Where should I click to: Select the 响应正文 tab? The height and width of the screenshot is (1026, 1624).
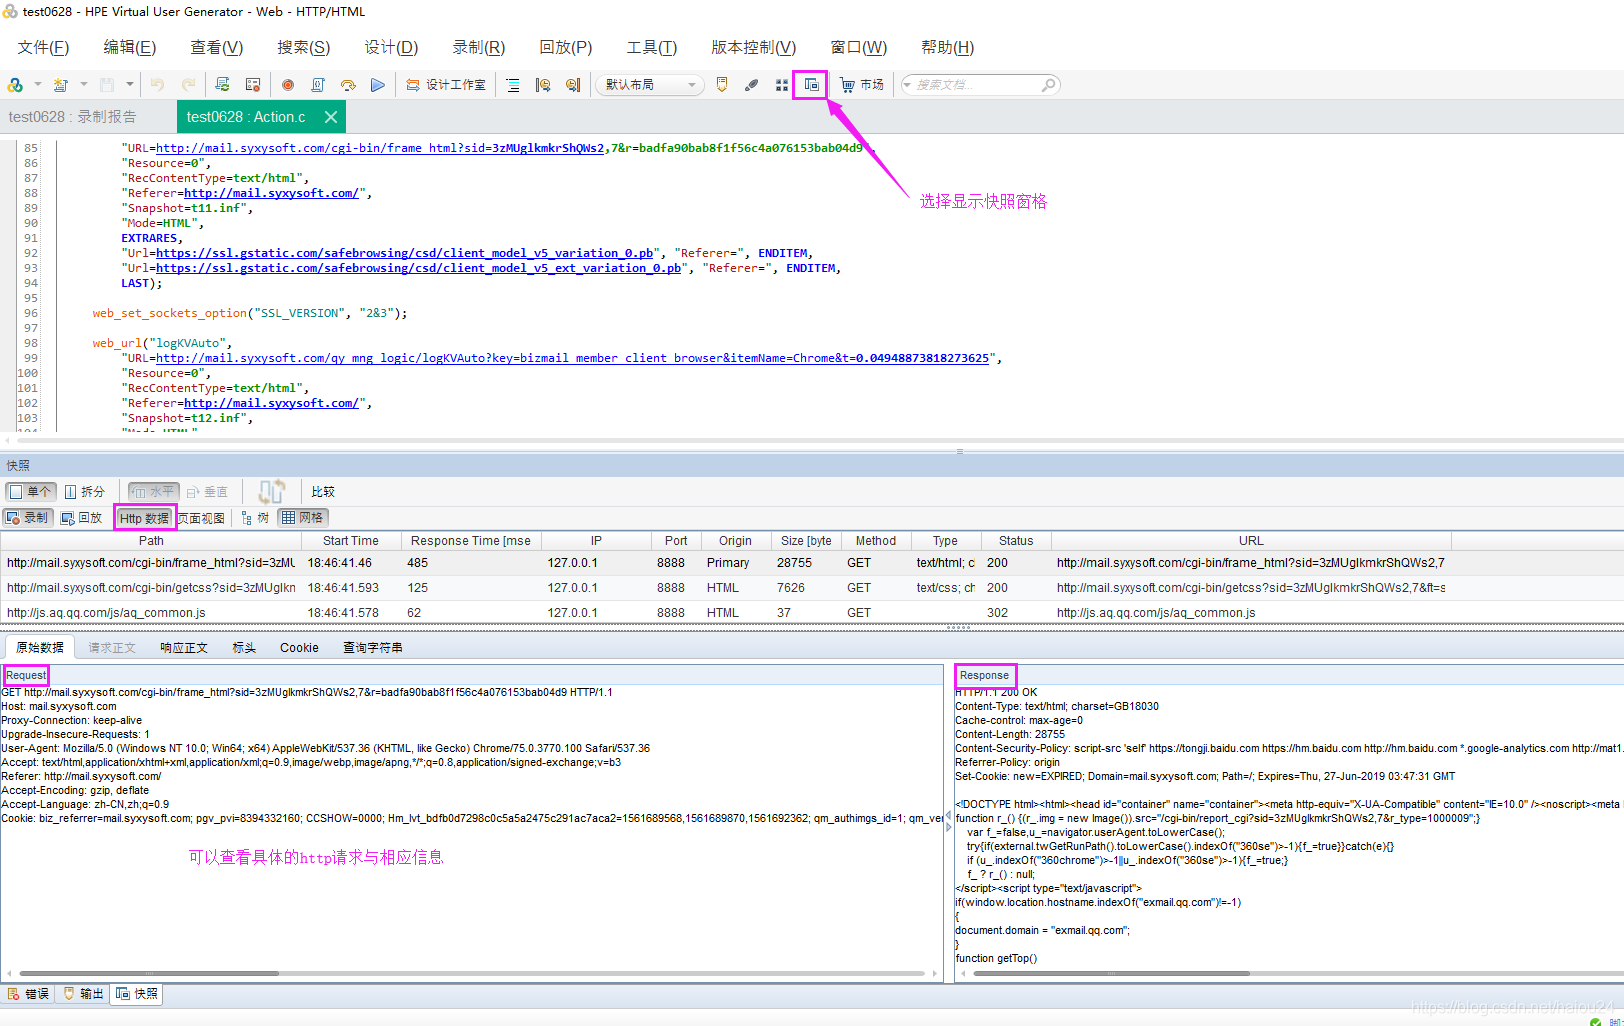point(184,648)
